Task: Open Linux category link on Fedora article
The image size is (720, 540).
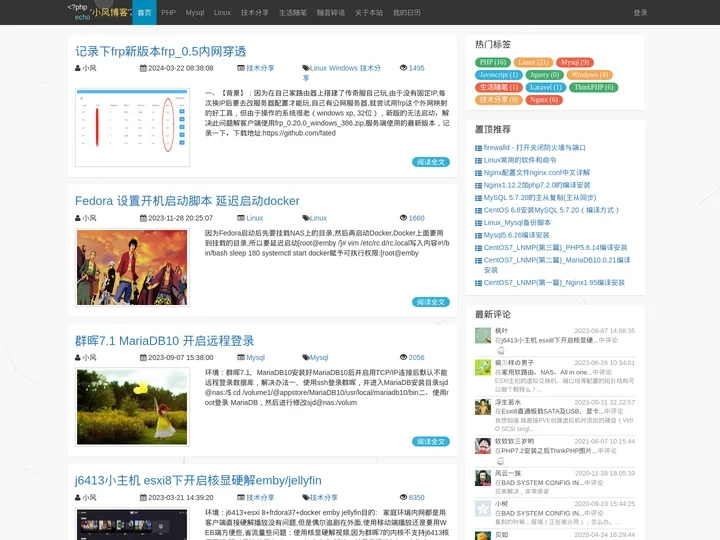Action: tap(254, 218)
